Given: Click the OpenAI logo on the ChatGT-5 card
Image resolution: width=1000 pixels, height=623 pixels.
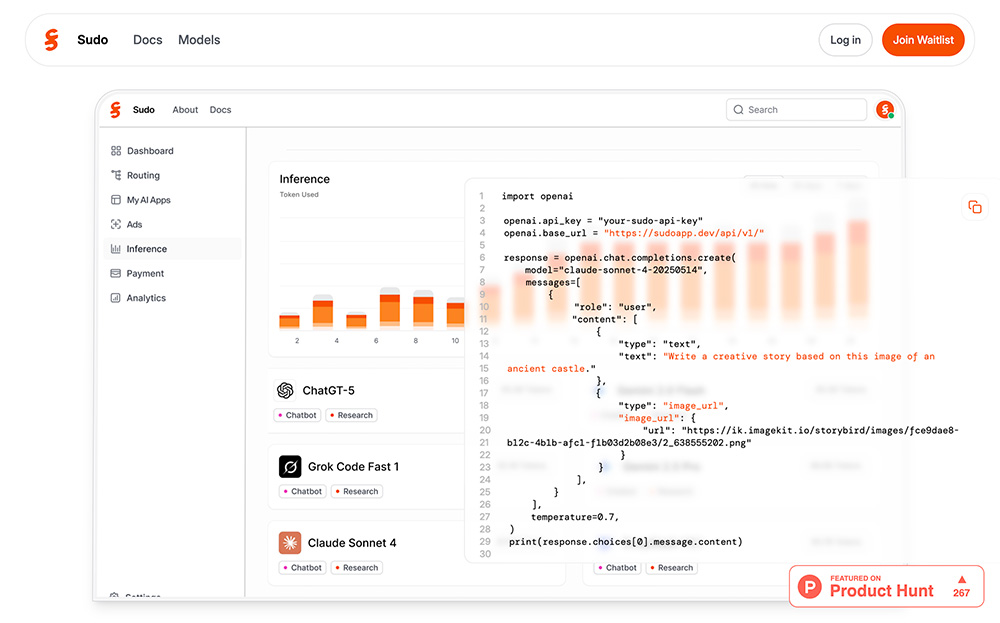Looking at the screenshot, I should (x=285, y=390).
